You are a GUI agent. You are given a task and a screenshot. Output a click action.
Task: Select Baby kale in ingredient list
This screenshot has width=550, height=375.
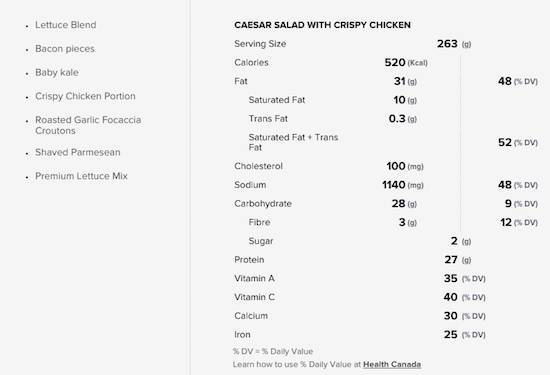pos(57,72)
